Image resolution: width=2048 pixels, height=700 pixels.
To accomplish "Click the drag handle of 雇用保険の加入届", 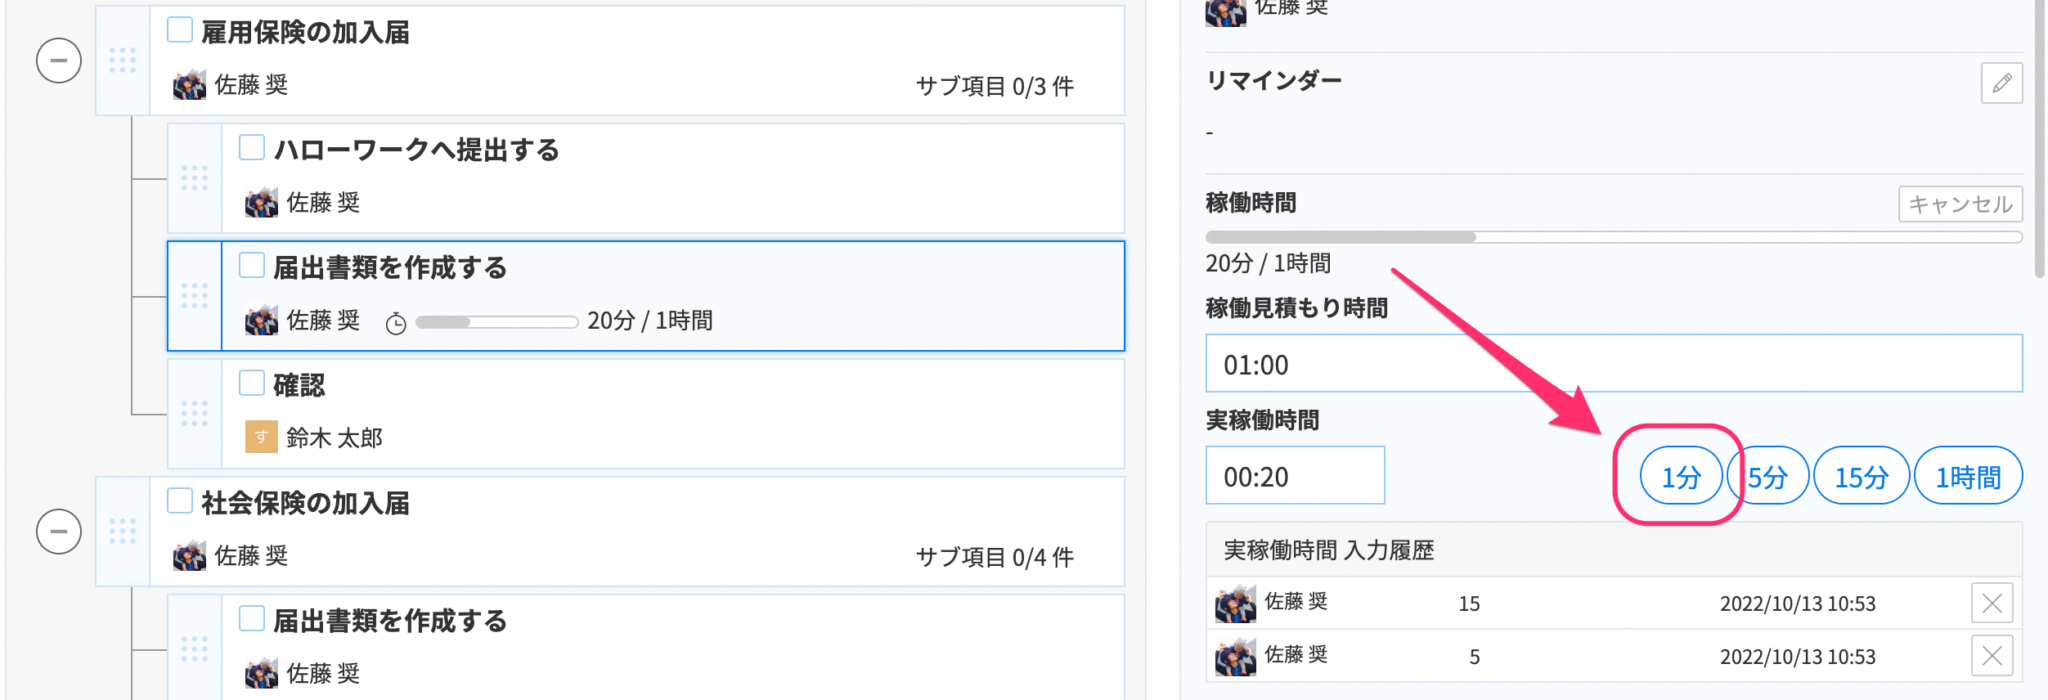I will tap(124, 60).
